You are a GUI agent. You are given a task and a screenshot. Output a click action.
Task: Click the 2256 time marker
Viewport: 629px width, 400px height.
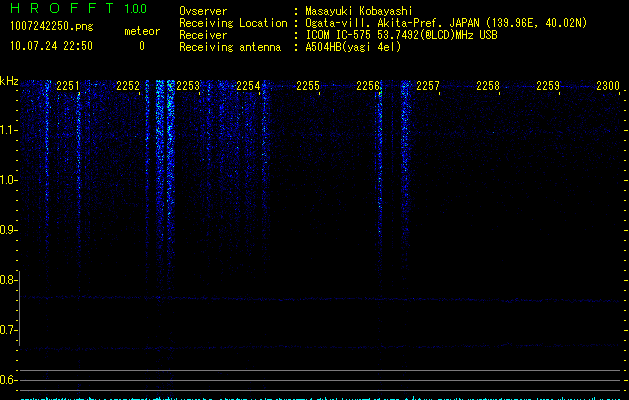[368, 86]
